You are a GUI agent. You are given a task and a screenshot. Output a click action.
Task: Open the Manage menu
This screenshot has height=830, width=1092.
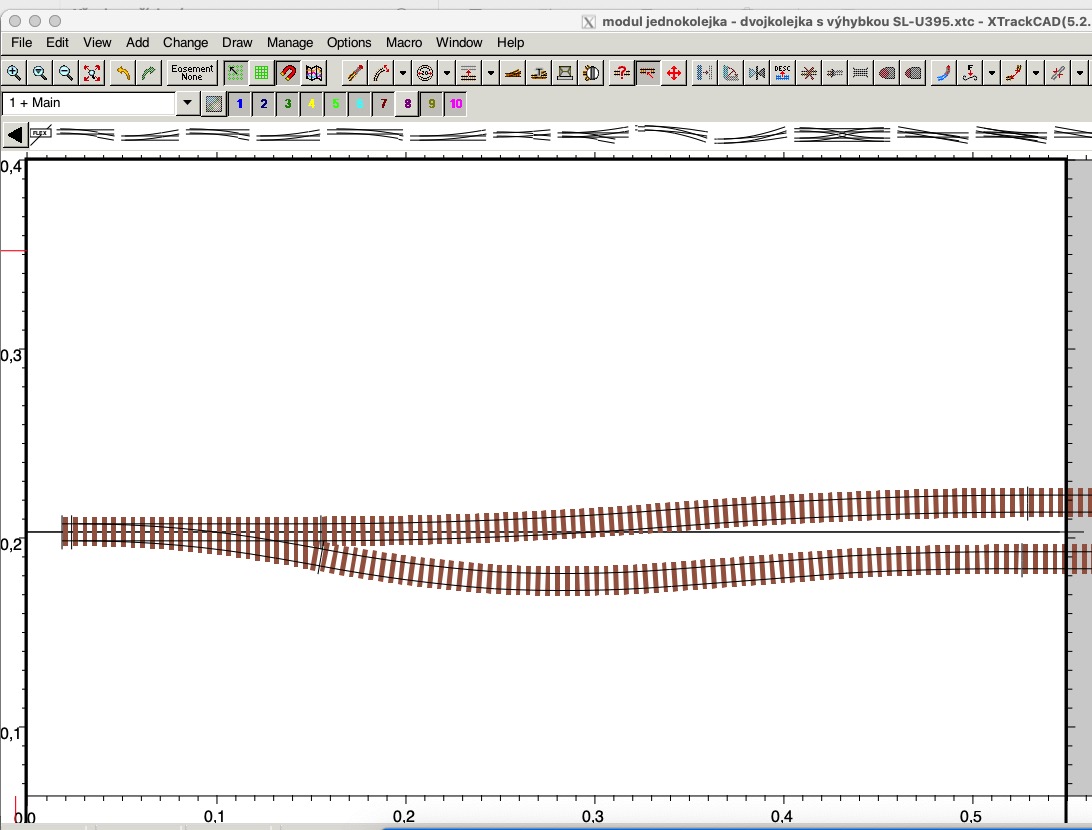click(x=290, y=42)
